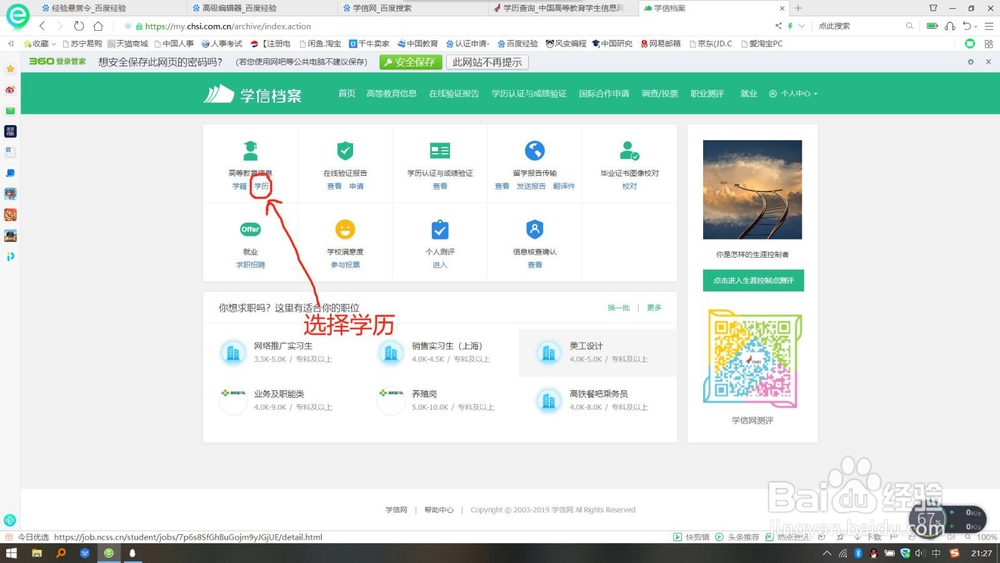1000x563 pixels.
Task: Click the 申请 link under 在线验证报告
Action: (x=356, y=186)
